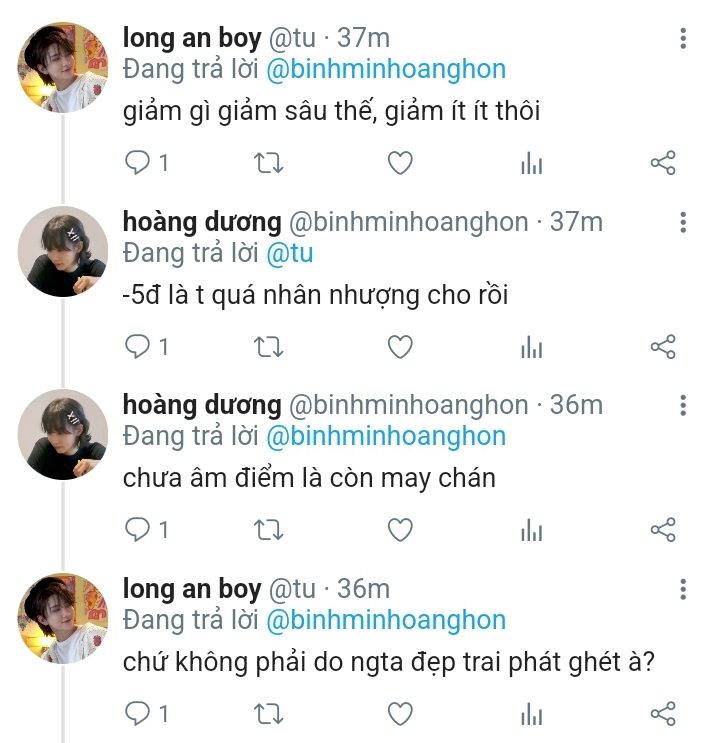
Task: Click the @tu mention link in hoàng dương's reply
Action: click(290, 253)
